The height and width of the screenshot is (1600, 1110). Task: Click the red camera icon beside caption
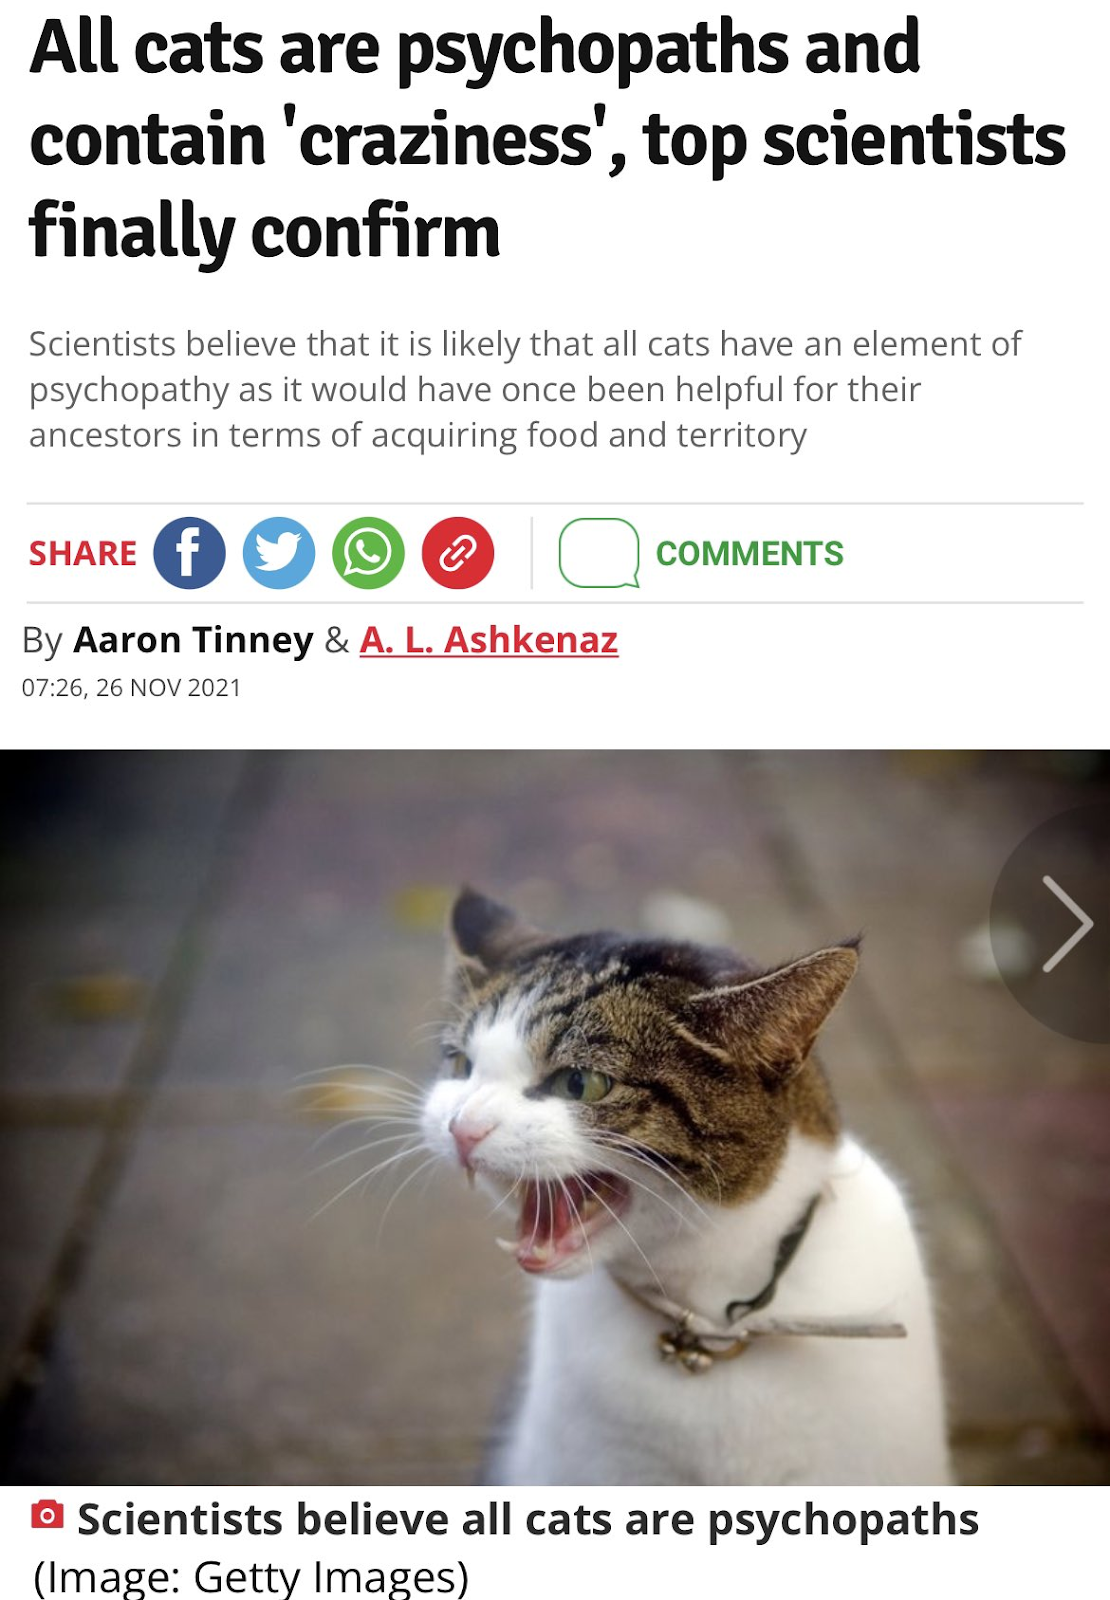pyautogui.click(x=47, y=1514)
